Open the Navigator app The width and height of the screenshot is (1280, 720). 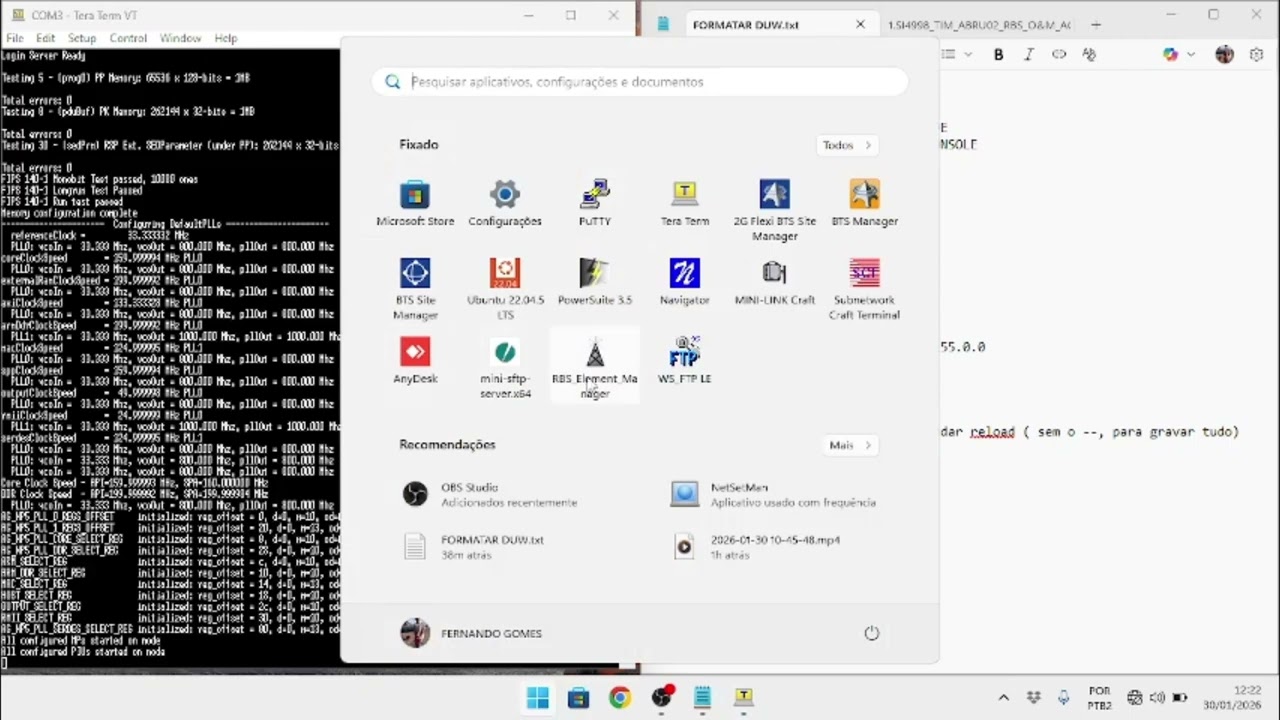coord(685,282)
